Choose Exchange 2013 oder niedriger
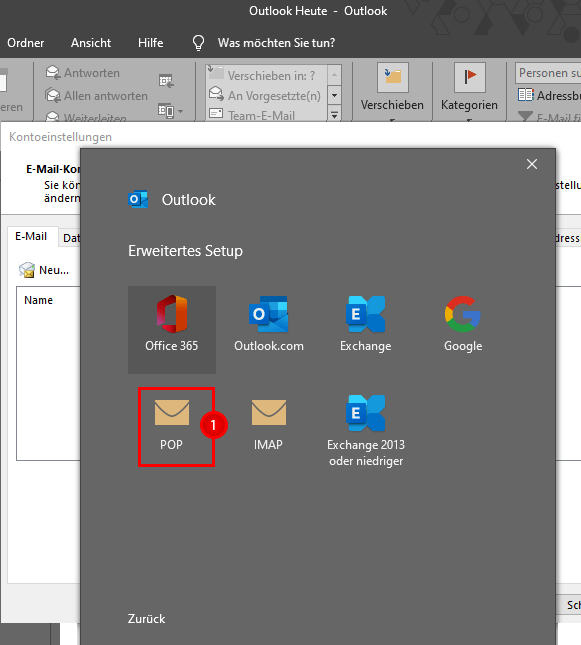This screenshot has width=581, height=645. [366, 430]
